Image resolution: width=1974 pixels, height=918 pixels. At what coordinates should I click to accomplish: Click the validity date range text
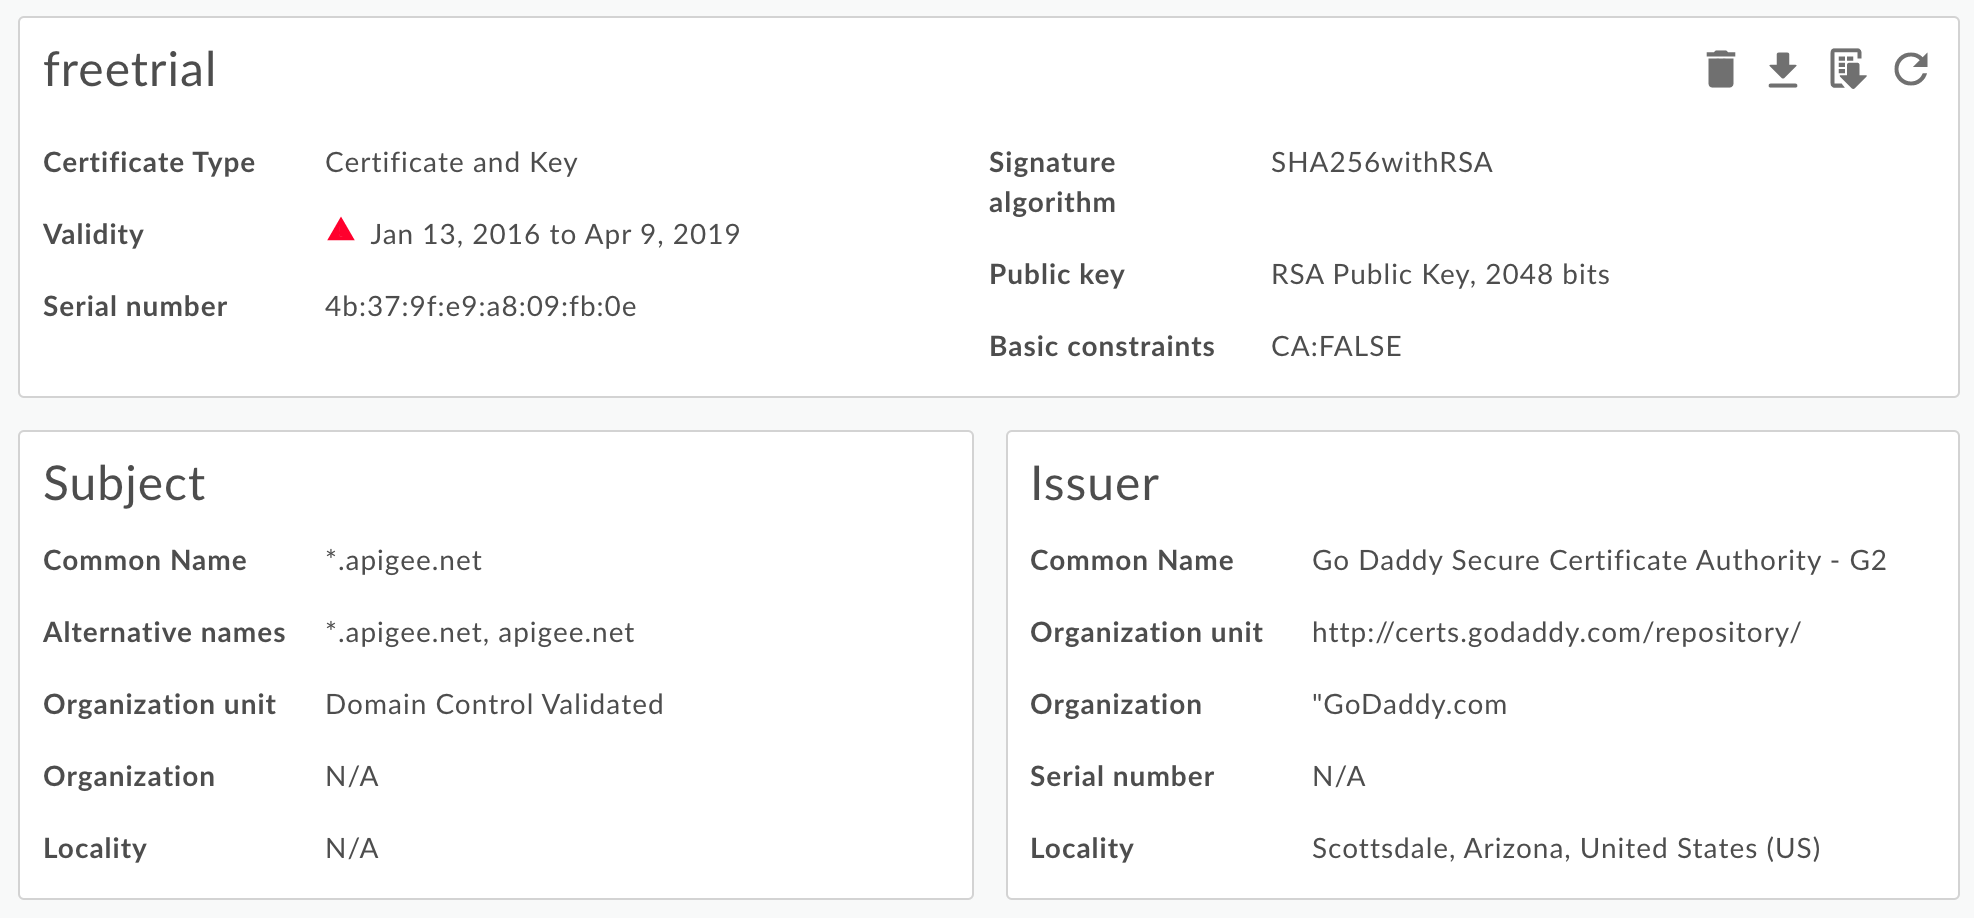[x=555, y=234]
